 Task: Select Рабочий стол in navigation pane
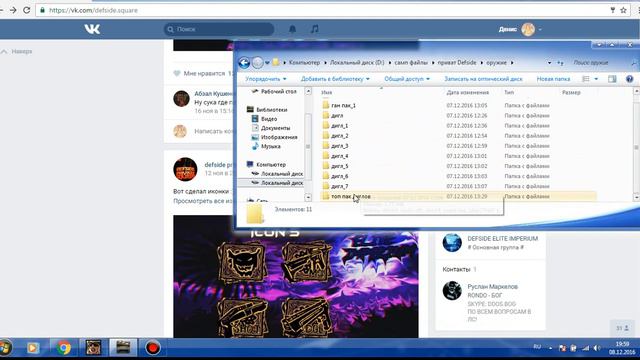coord(279,91)
